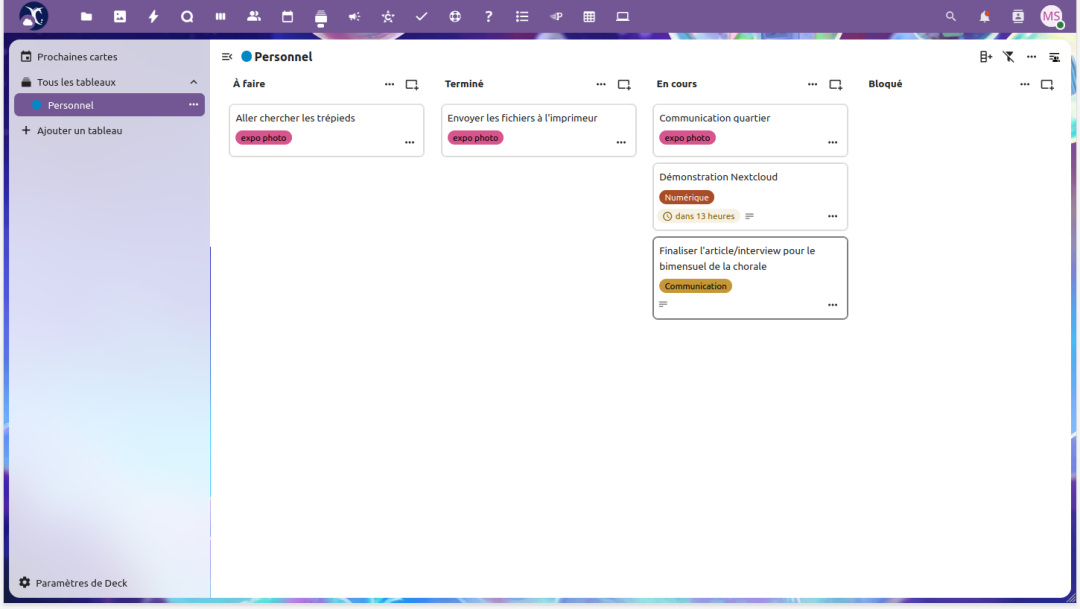Toggle the card filter icon

[x=1009, y=57]
